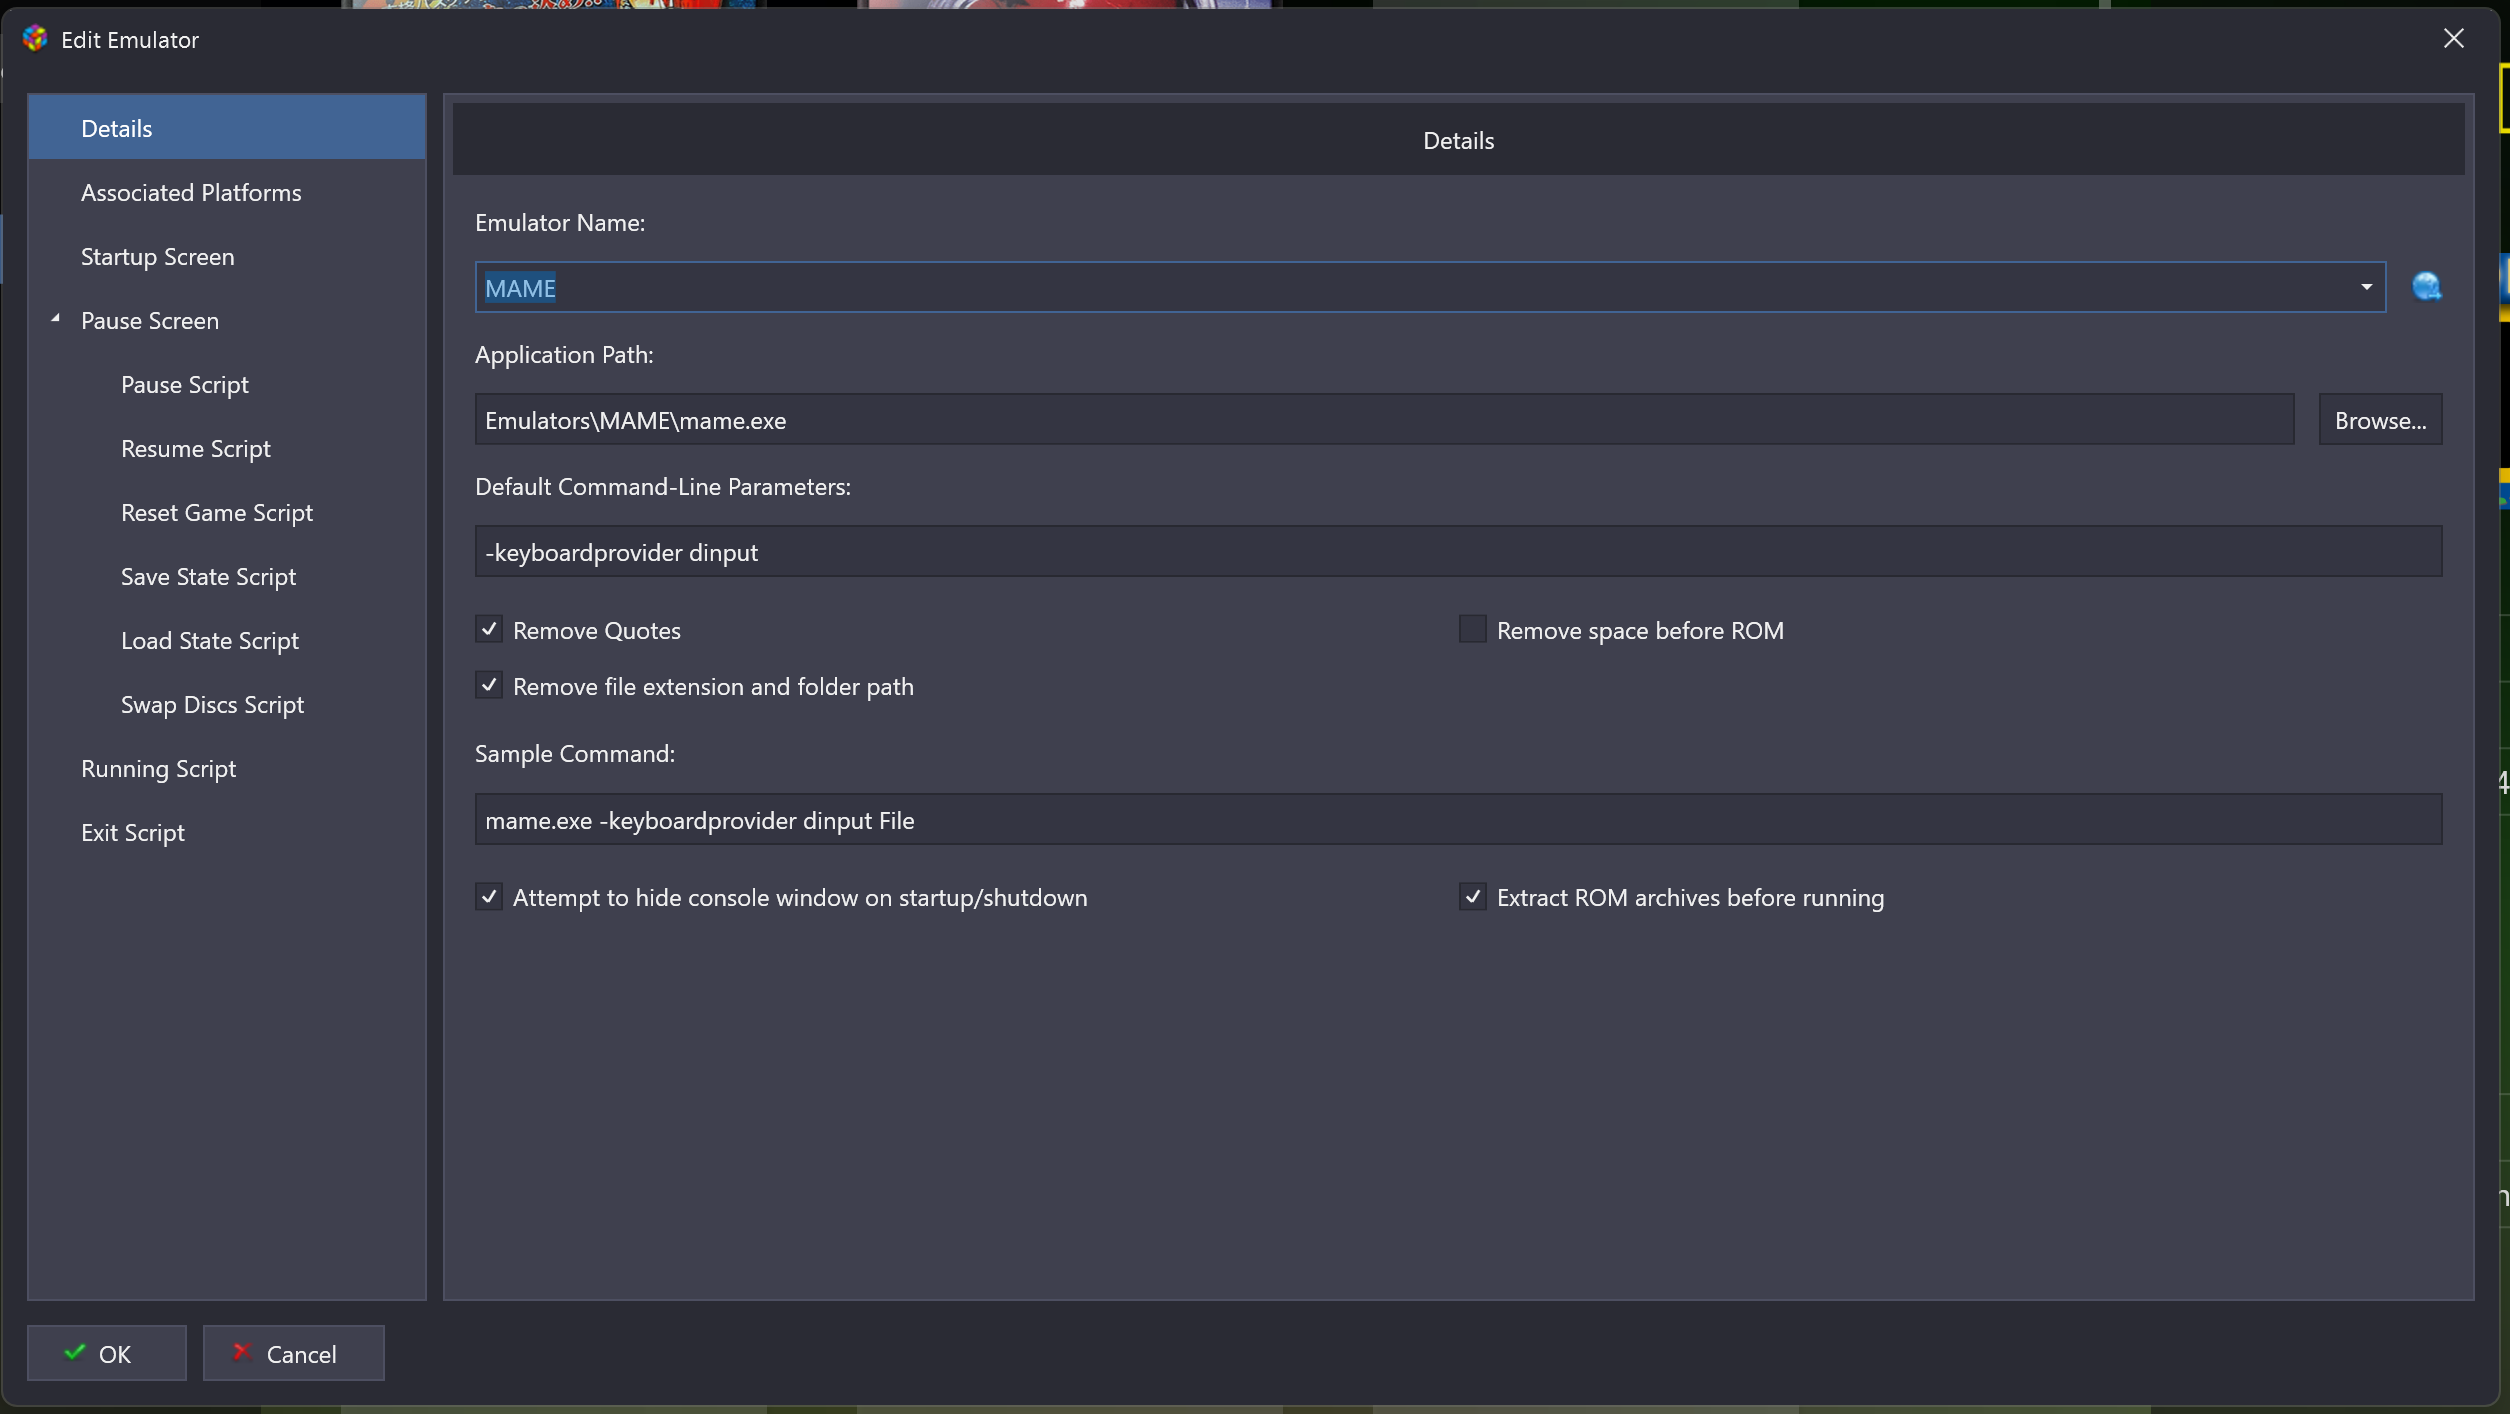The height and width of the screenshot is (1414, 2510).
Task: Click the LaunchBox logo icon in title bar
Action: point(35,39)
